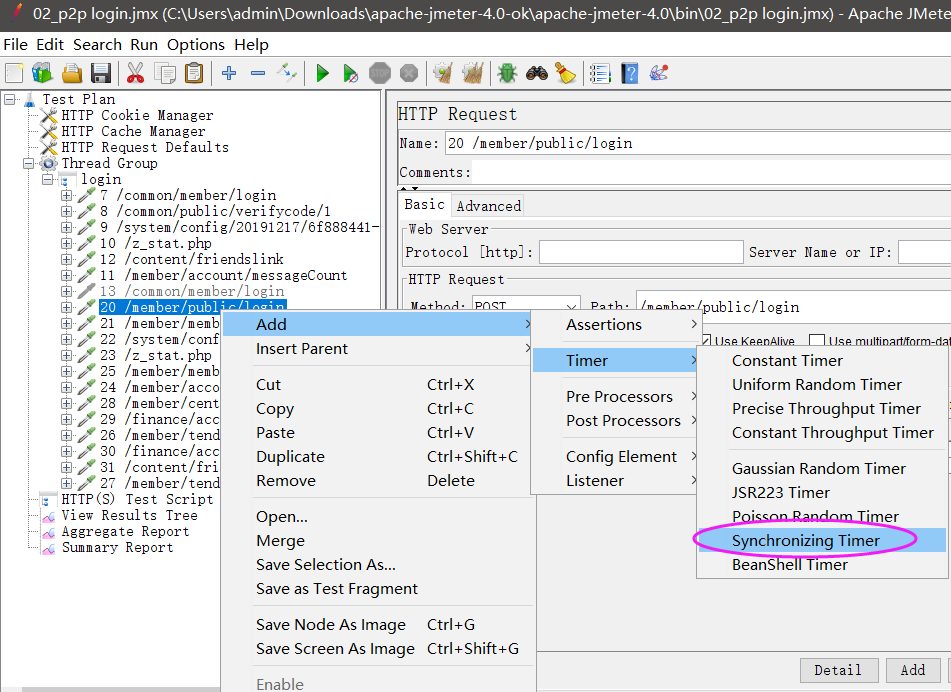Click the Protocol [http] input field
This screenshot has width=951, height=692.
point(641,252)
